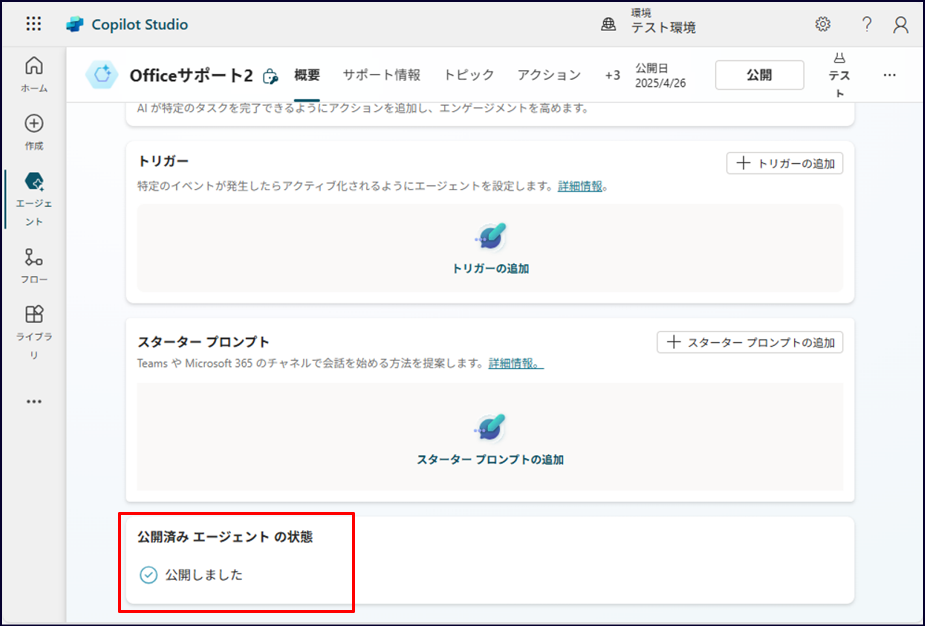Click the 公開日 2025/4/26 text
Viewport: 925px width, 626px height.
660,76
